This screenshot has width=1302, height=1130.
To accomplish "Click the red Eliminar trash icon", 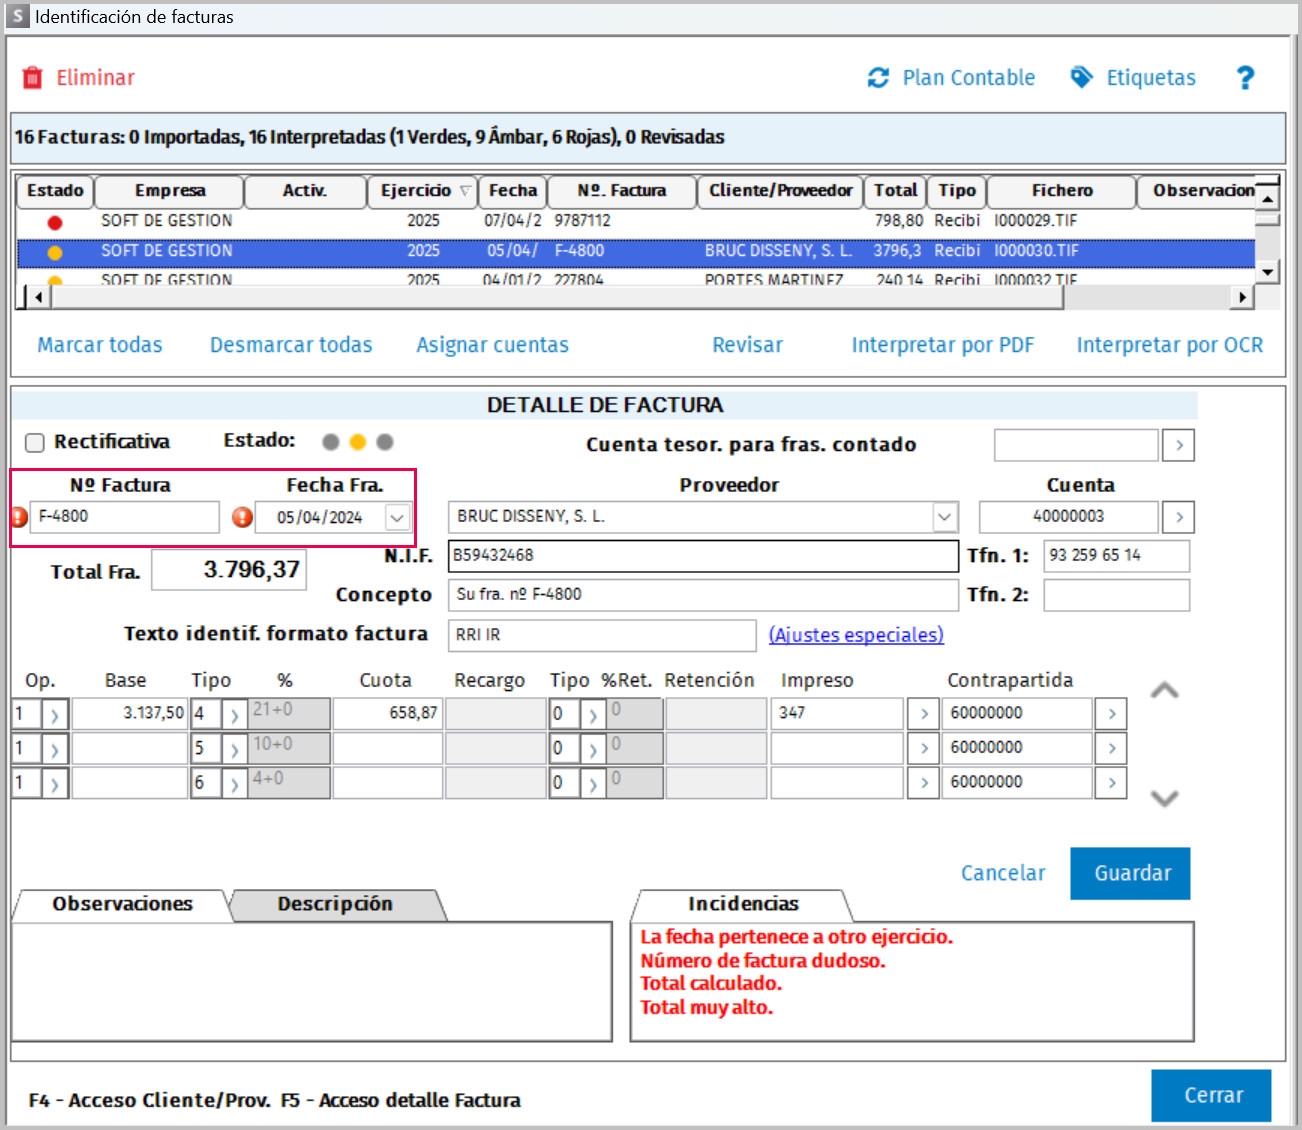I will point(33,78).
